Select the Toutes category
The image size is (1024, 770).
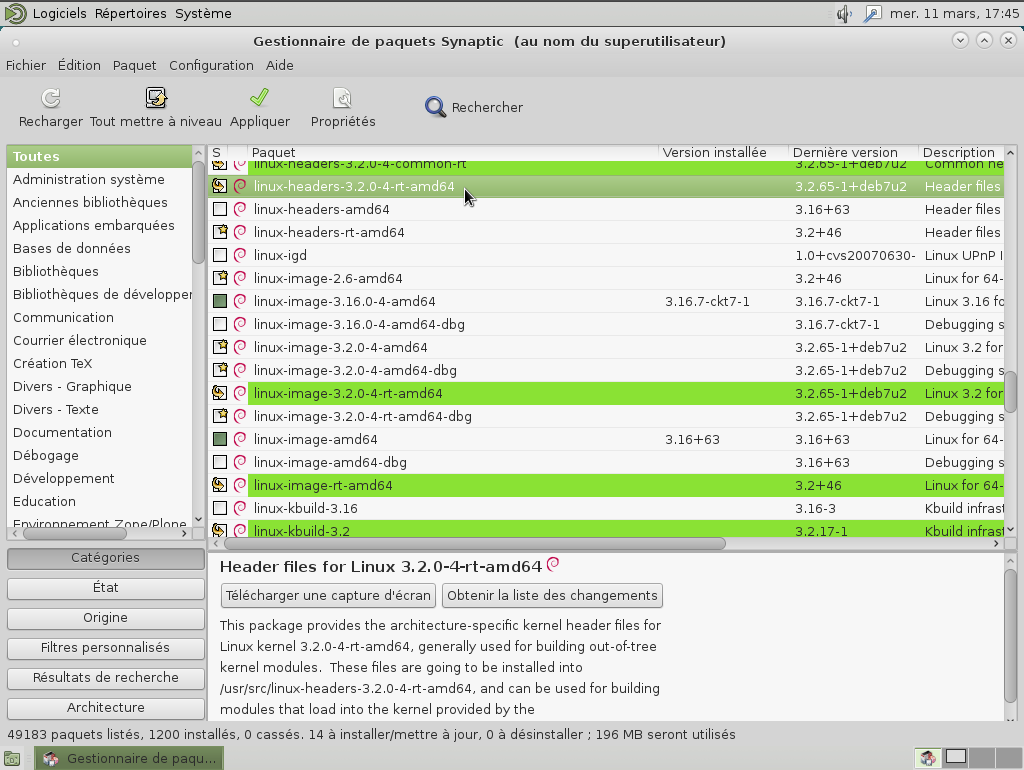click(x=99, y=157)
